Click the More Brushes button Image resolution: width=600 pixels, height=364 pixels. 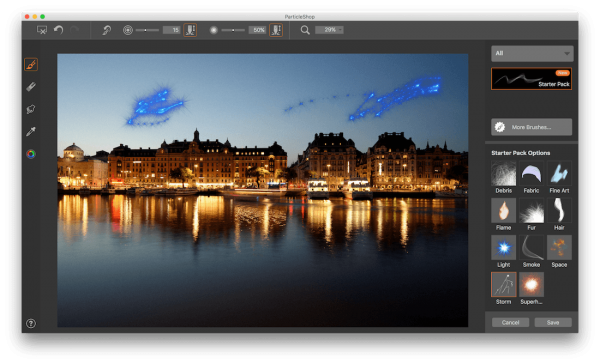point(532,127)
